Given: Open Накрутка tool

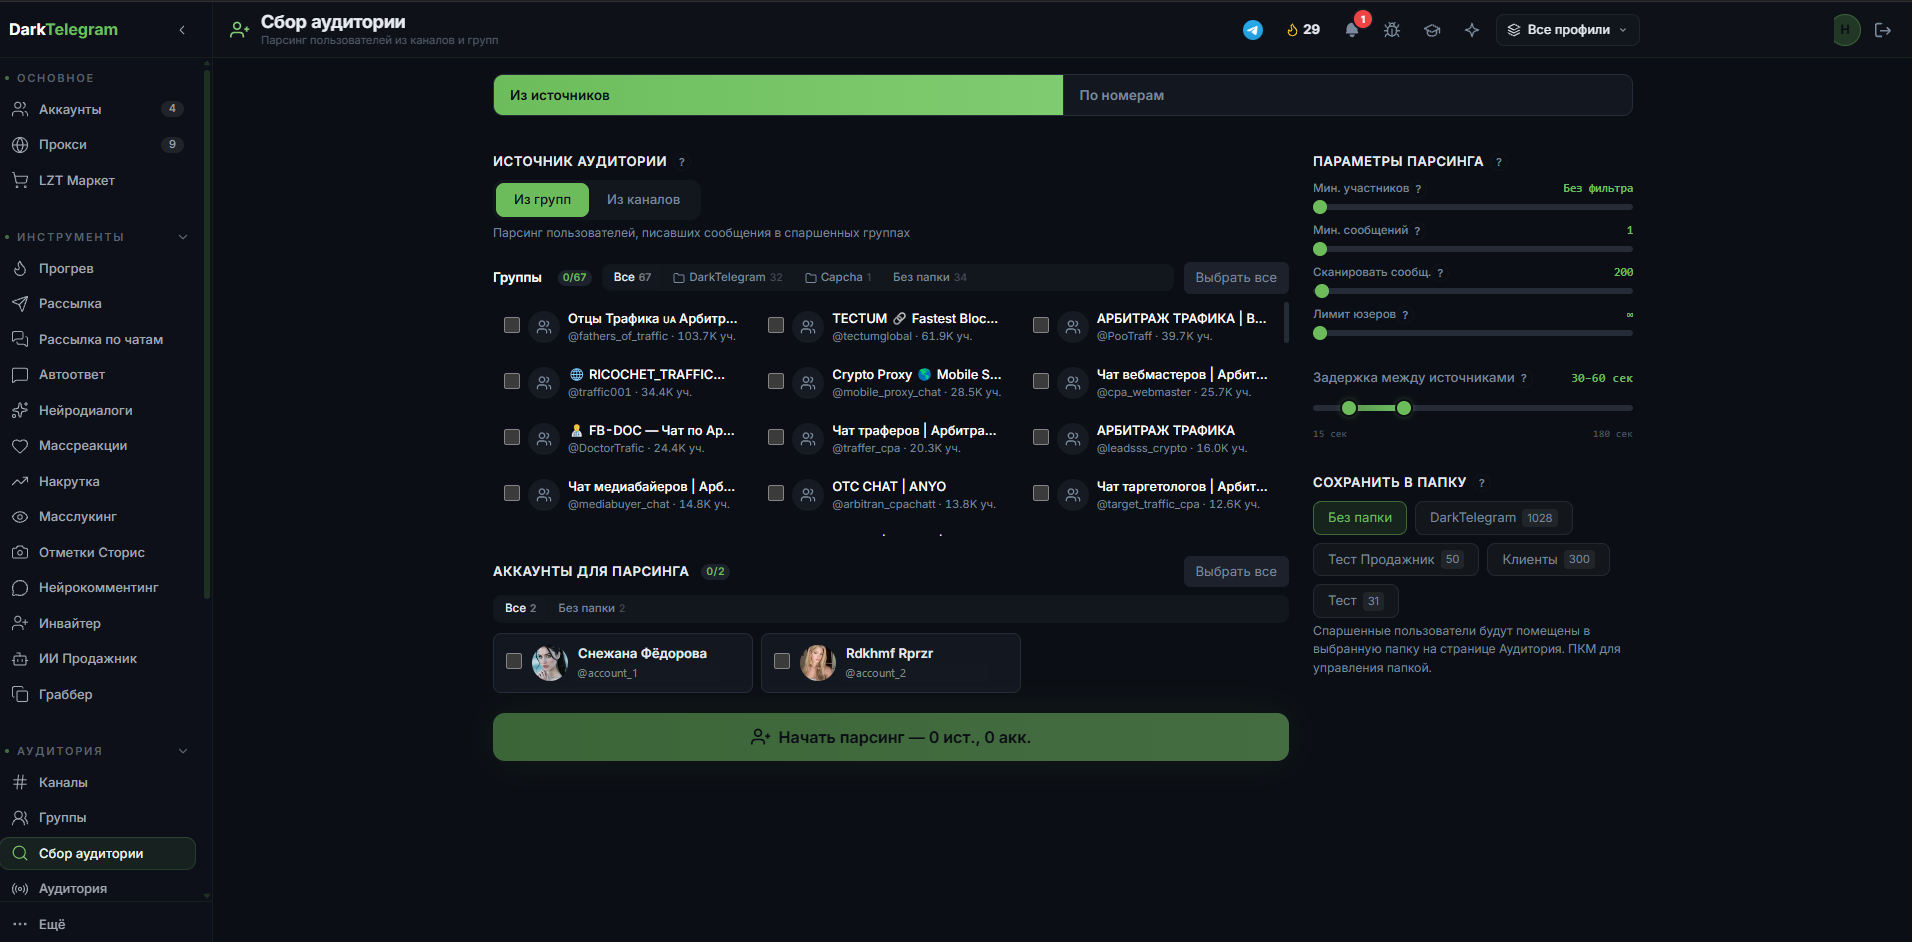Looking at the screenshot, I should (x=98, y=481).
